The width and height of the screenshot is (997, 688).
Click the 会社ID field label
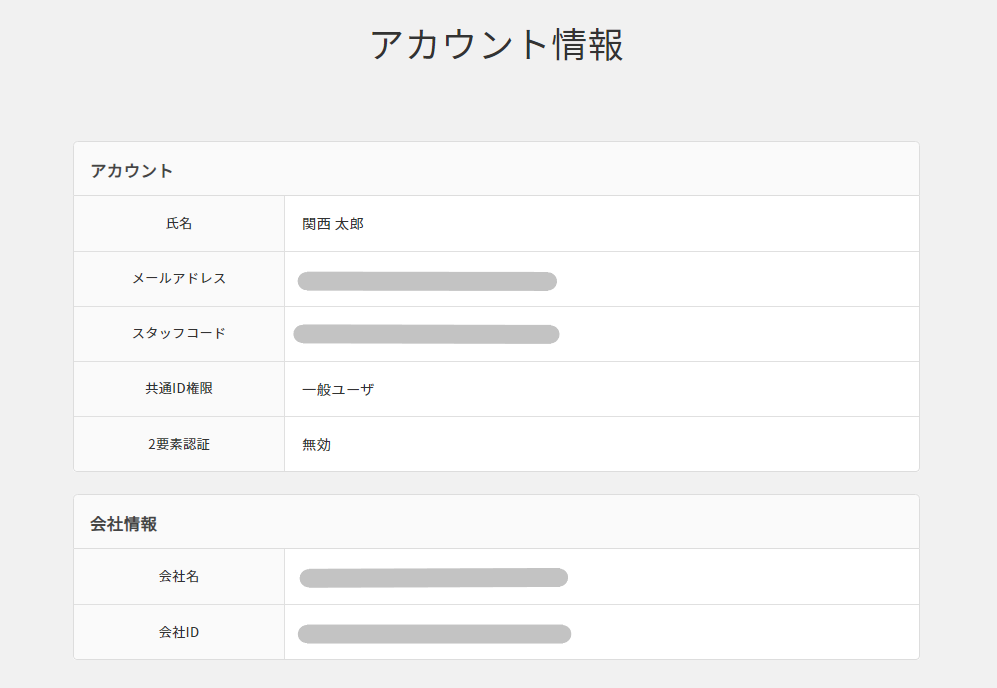coord(179,632)
